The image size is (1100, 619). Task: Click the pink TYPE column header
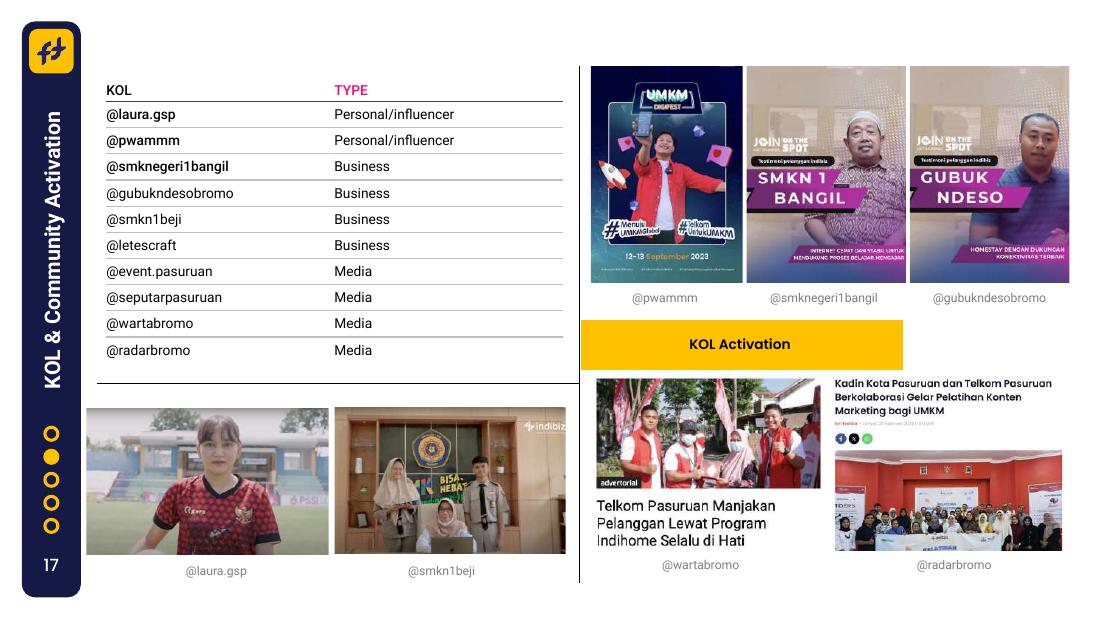351,90
